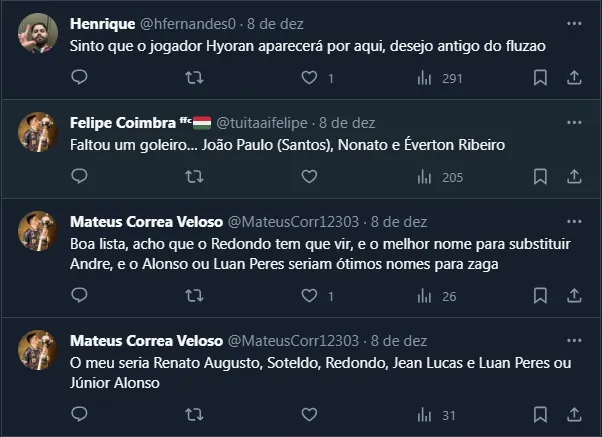This screenshot has height=437, width=602.
Task: Bookmark Henrique's tweet
Action: tap(540, 77)
